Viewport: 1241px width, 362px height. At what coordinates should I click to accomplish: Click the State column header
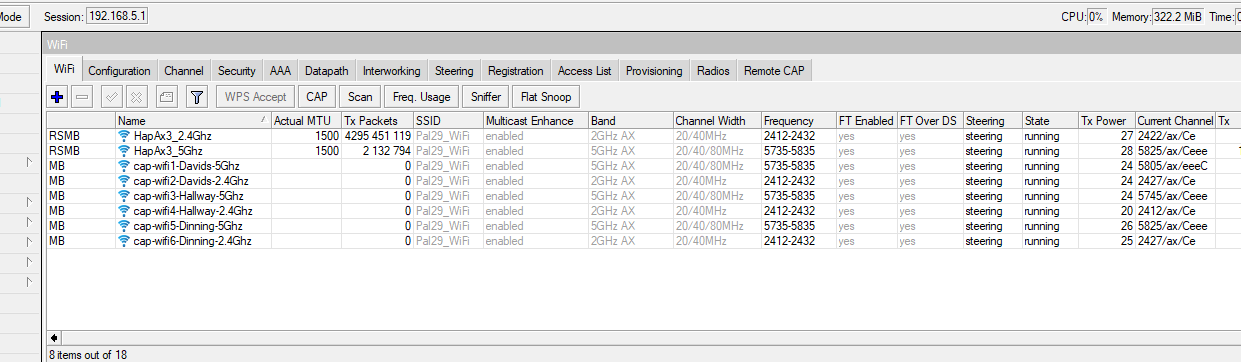(x=1050, y=121)
